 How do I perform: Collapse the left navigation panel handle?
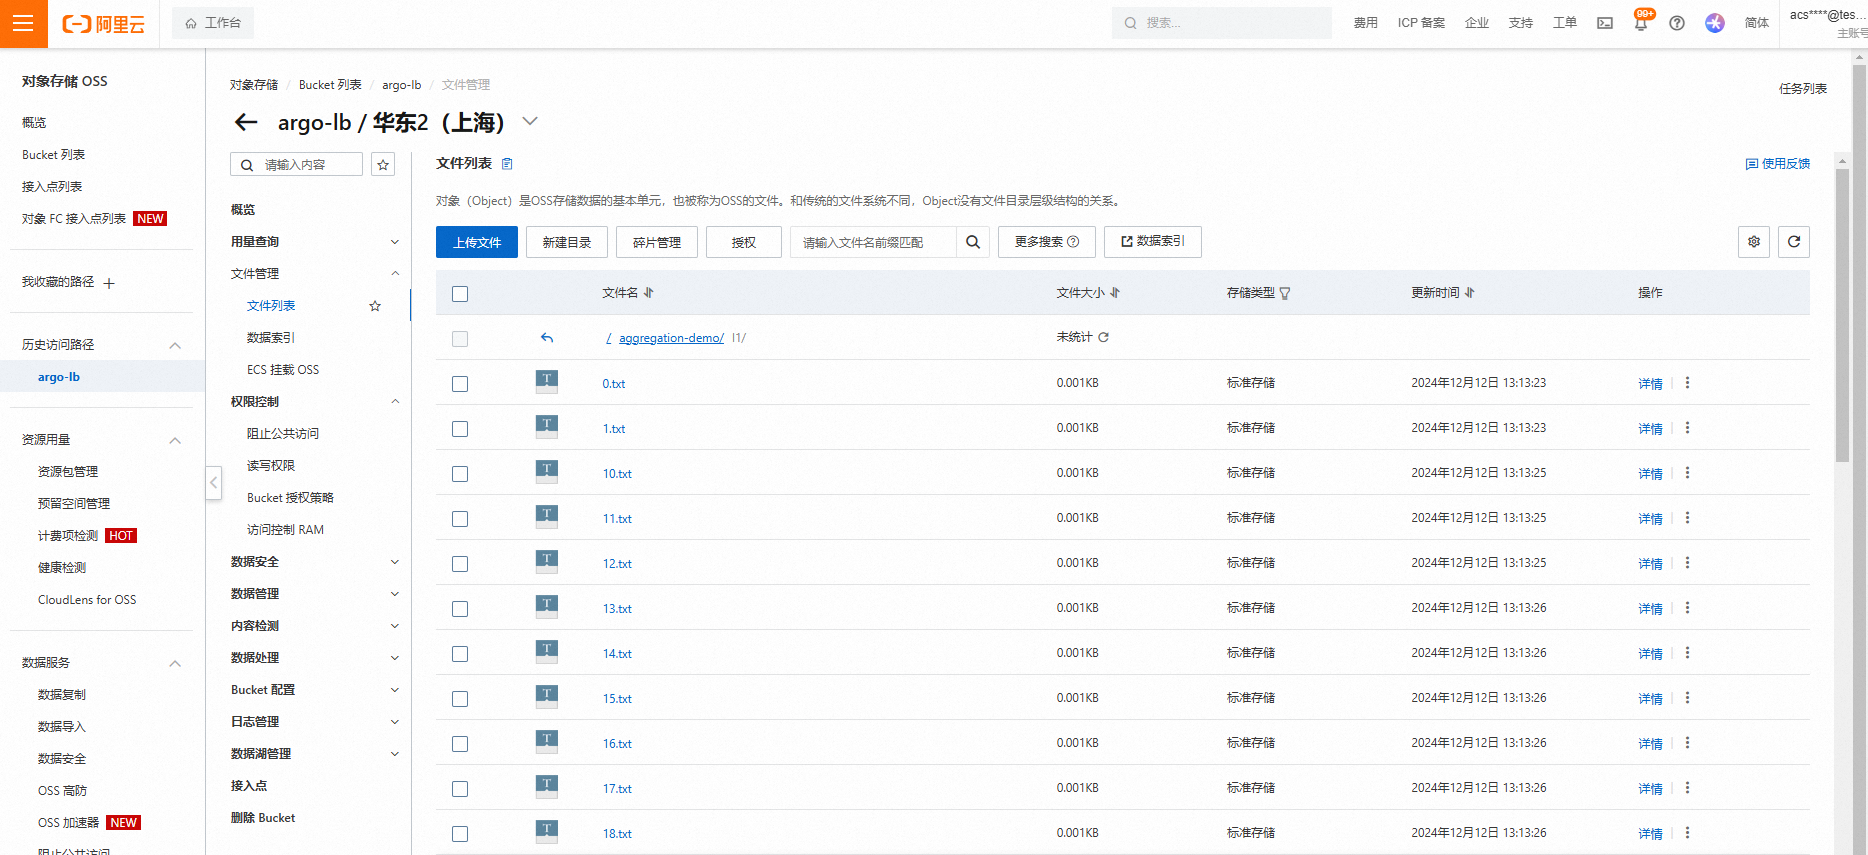tap(213, 483)
